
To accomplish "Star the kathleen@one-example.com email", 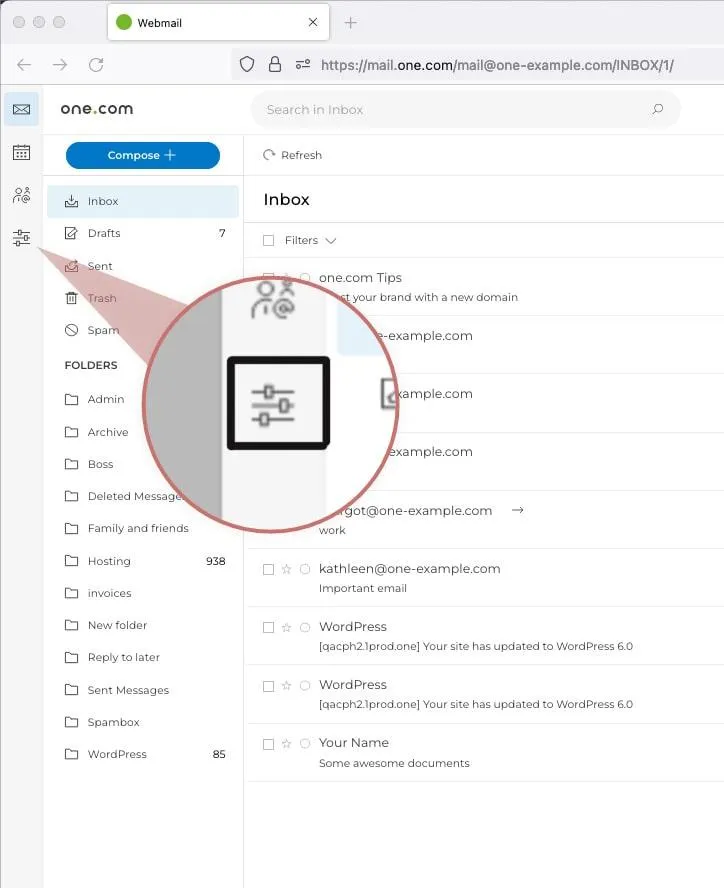I will [286, 569].
